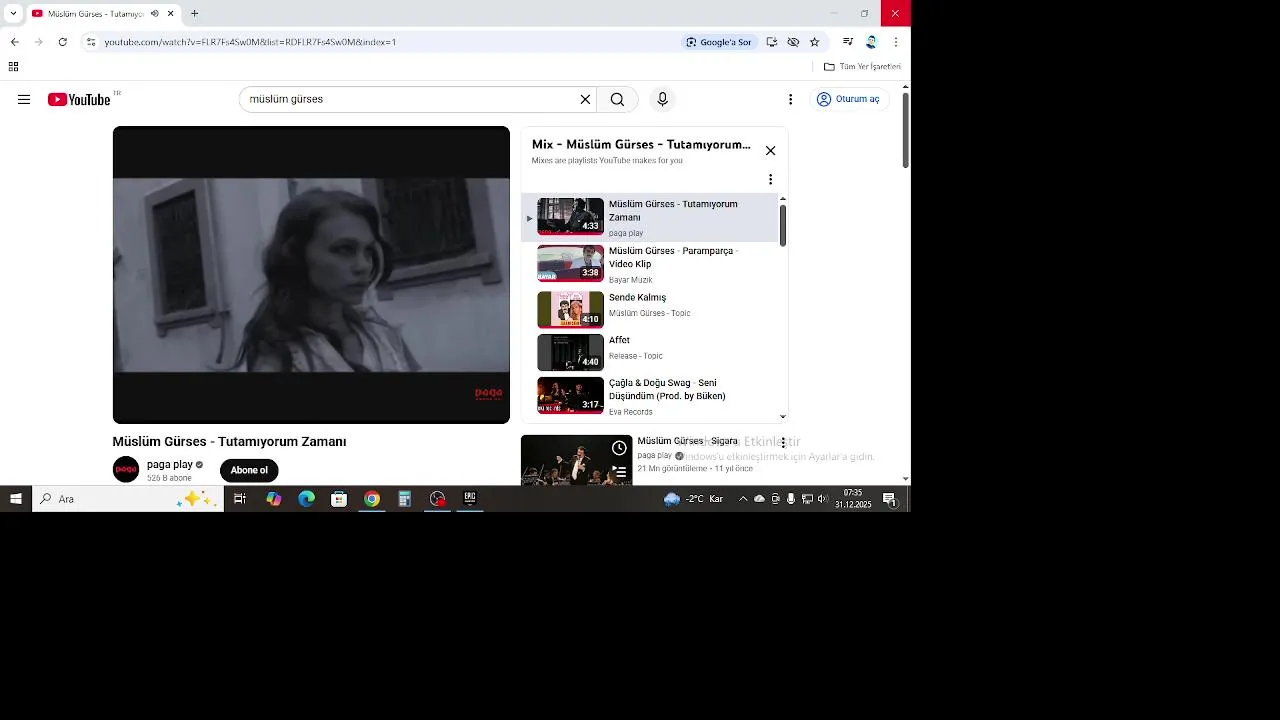Open the Chrome profile avatar
The width and height of the screenshot is (1280, 720).
coord(871,42)
